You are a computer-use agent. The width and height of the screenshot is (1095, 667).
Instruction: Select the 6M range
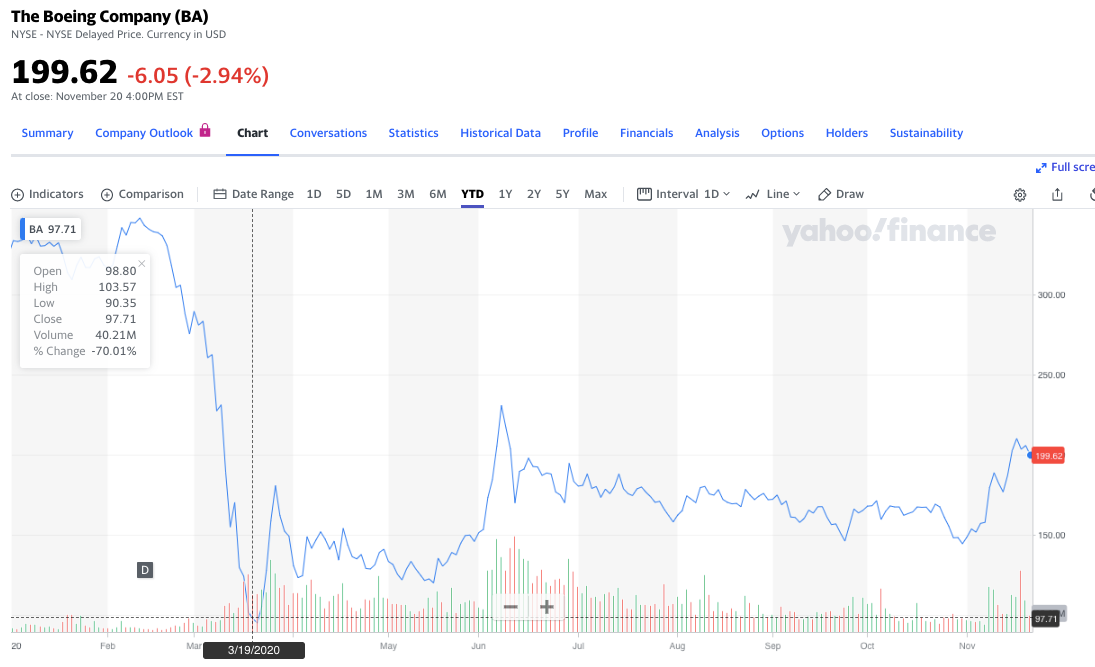click(438, 194)
